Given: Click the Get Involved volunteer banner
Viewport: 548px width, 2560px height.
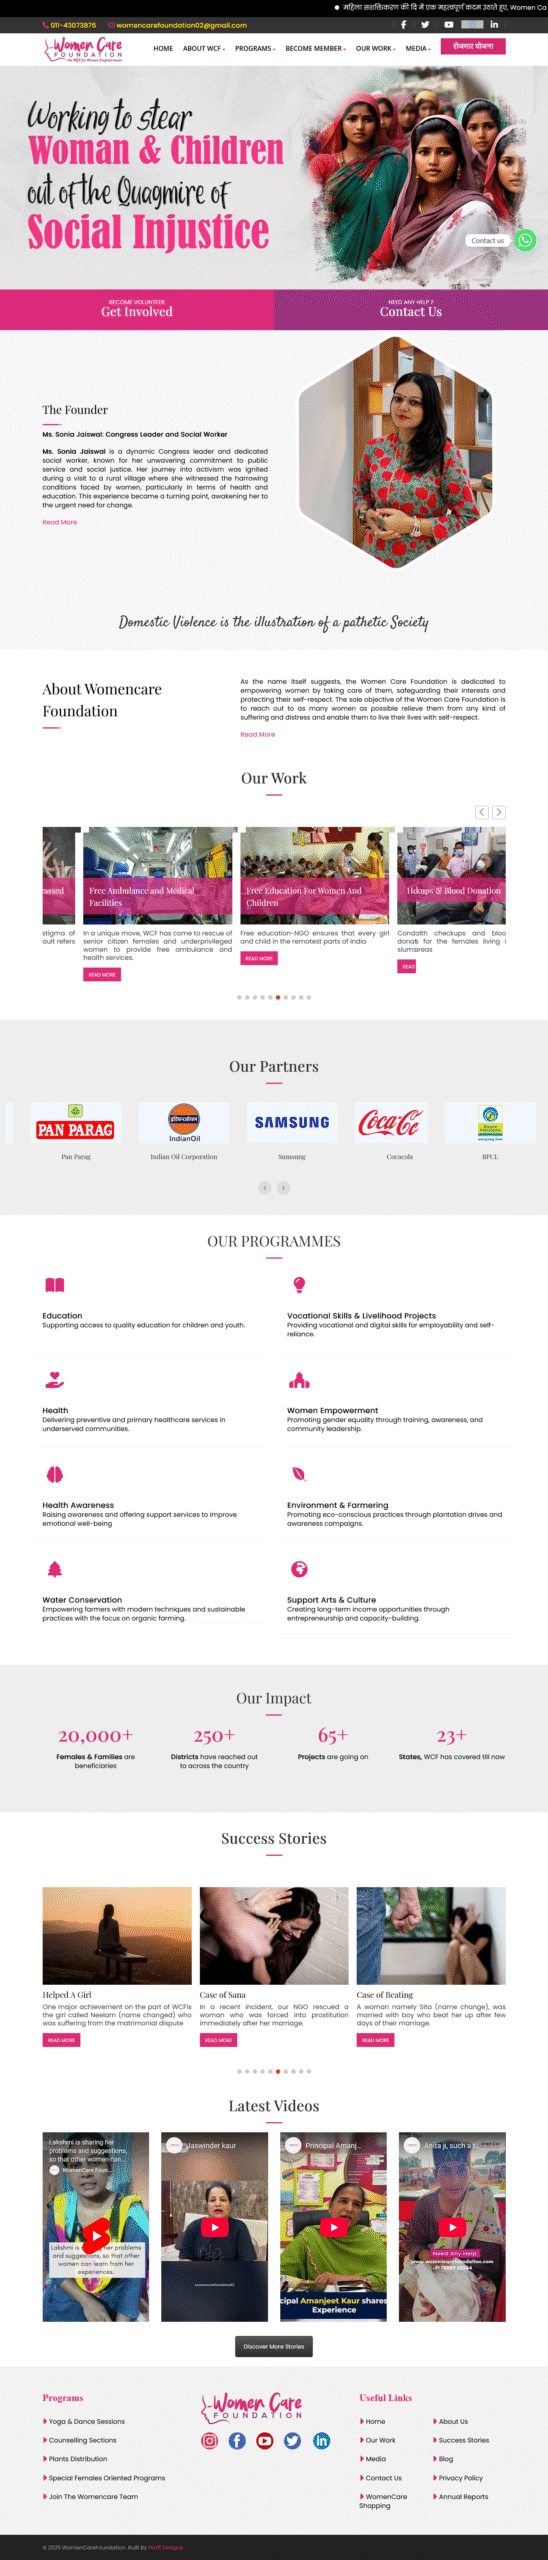Looking at the screenshot, I should pyautogui.click(x=137, y=309).
